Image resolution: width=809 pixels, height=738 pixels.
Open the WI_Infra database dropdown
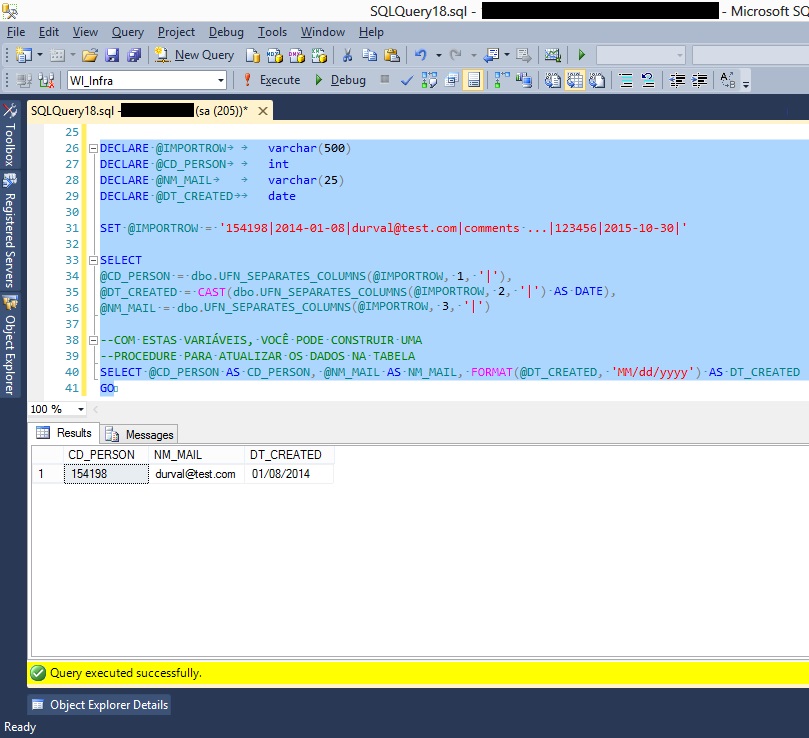pos(221,80)
